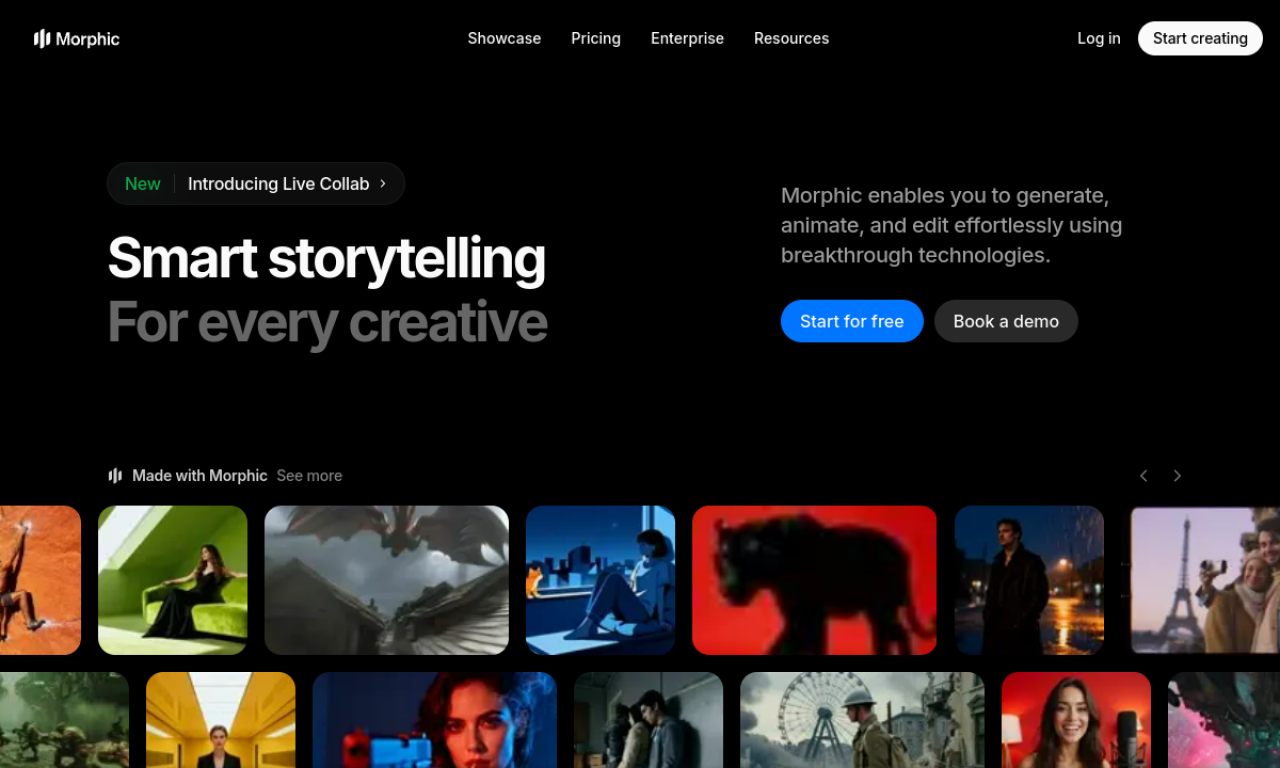Viewport: 1280px width, 768px height.
Task: Click the Log in link
Action: 1098,38
